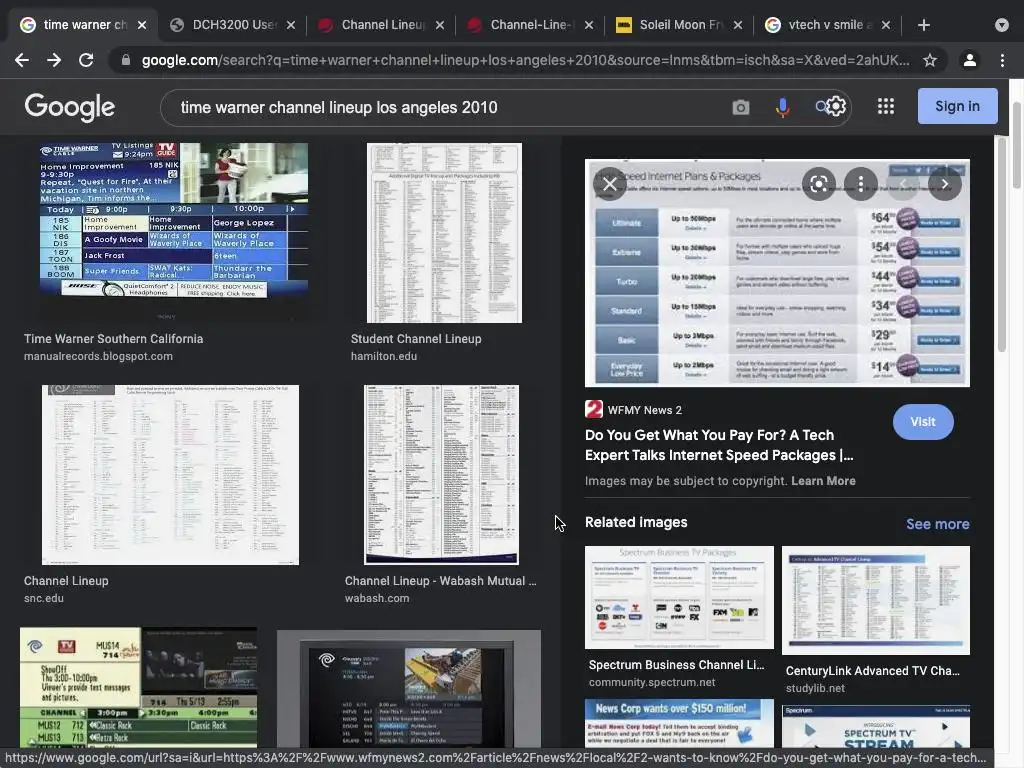Click 'Time Warner Southern California' caption
1024x768 pixels.
pos(114,339)
